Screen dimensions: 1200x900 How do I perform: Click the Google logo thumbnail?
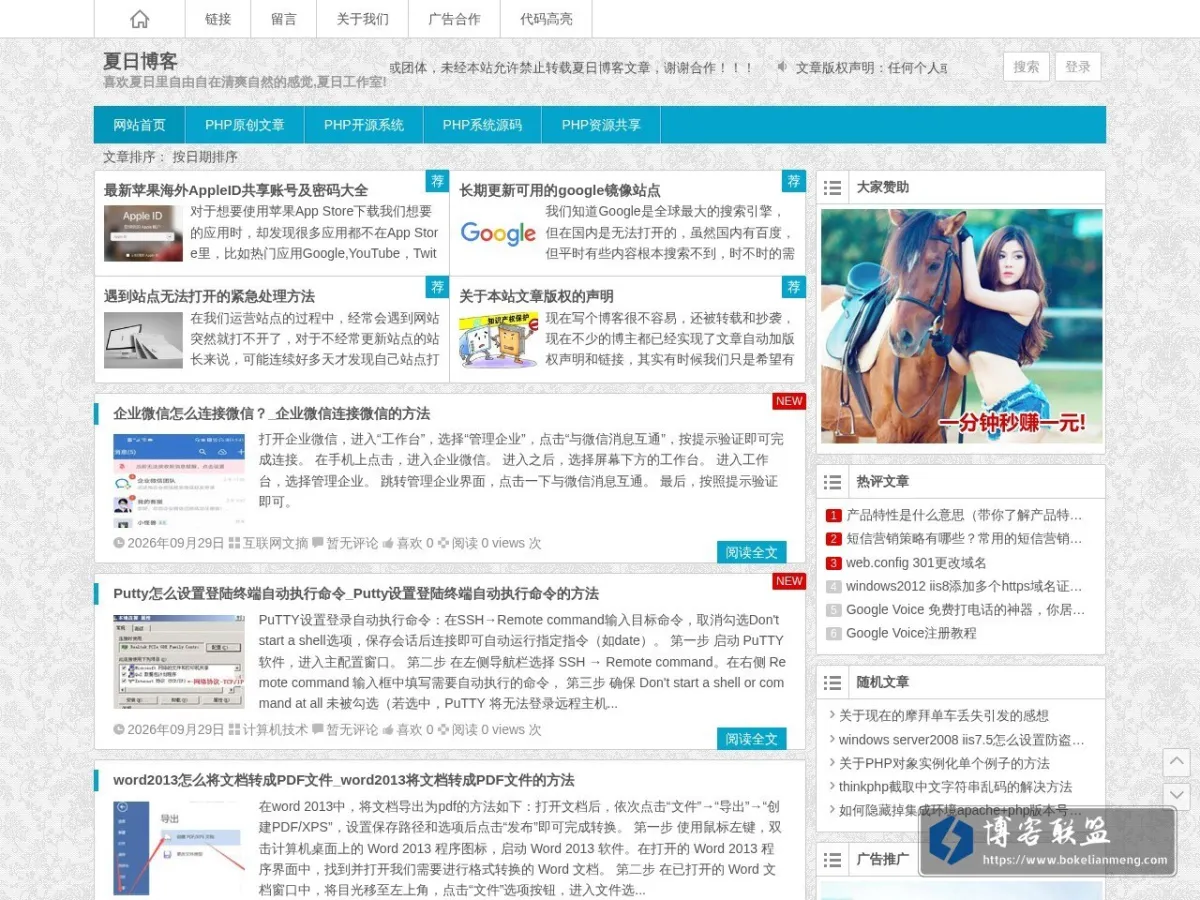[498, 233]
